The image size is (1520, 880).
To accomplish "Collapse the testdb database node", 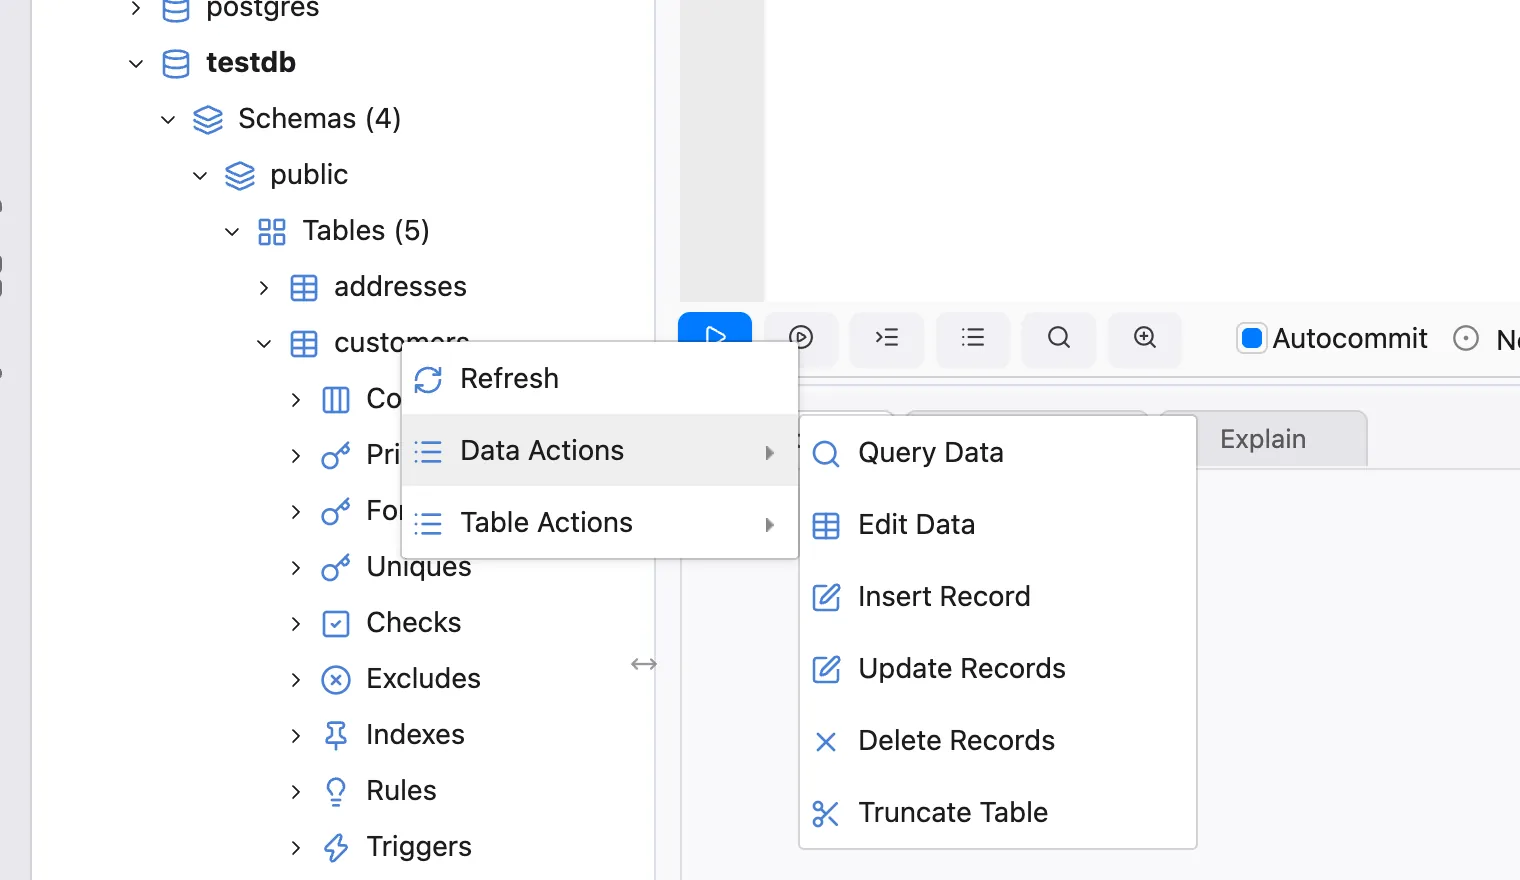I will (x=136, y=63).
